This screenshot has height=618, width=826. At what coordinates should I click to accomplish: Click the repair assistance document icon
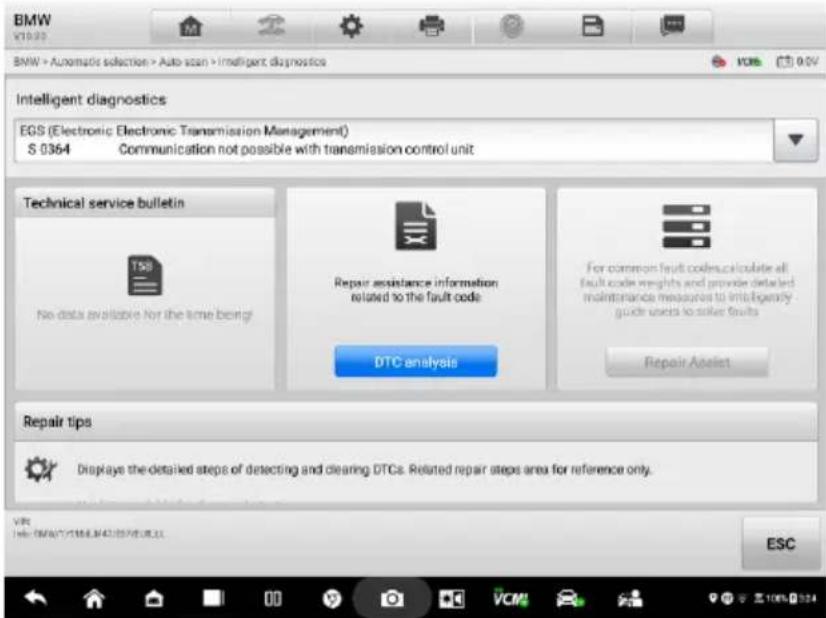click(x=416, y=226)
